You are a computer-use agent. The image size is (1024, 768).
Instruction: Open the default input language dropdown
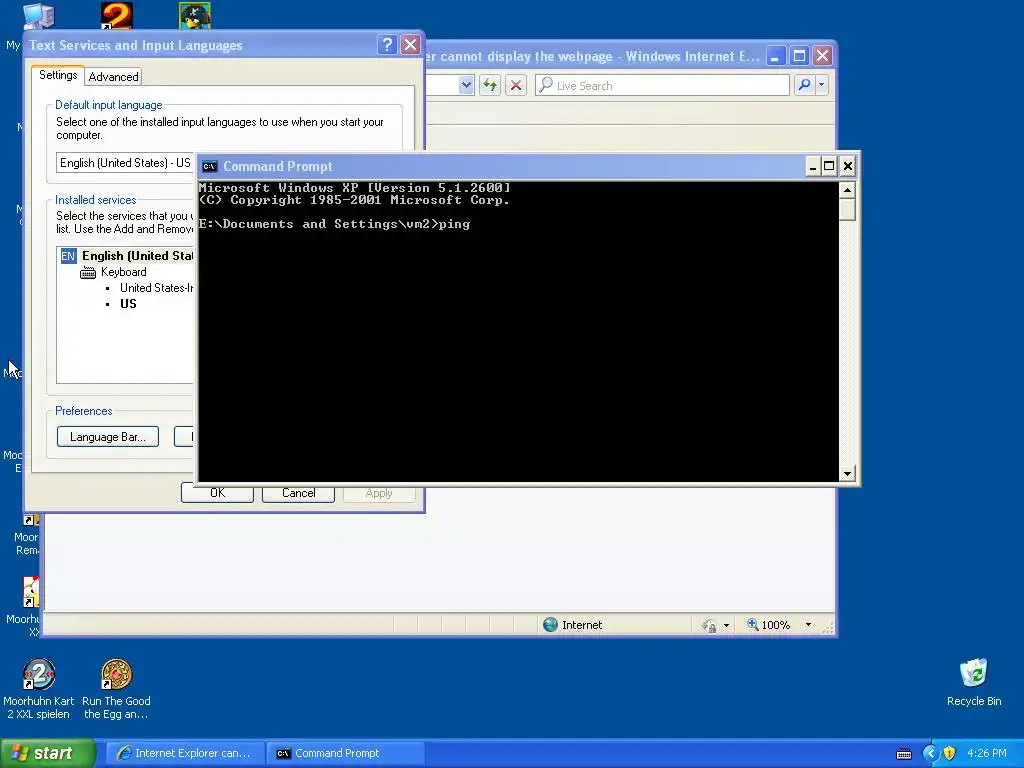point(125,163)
